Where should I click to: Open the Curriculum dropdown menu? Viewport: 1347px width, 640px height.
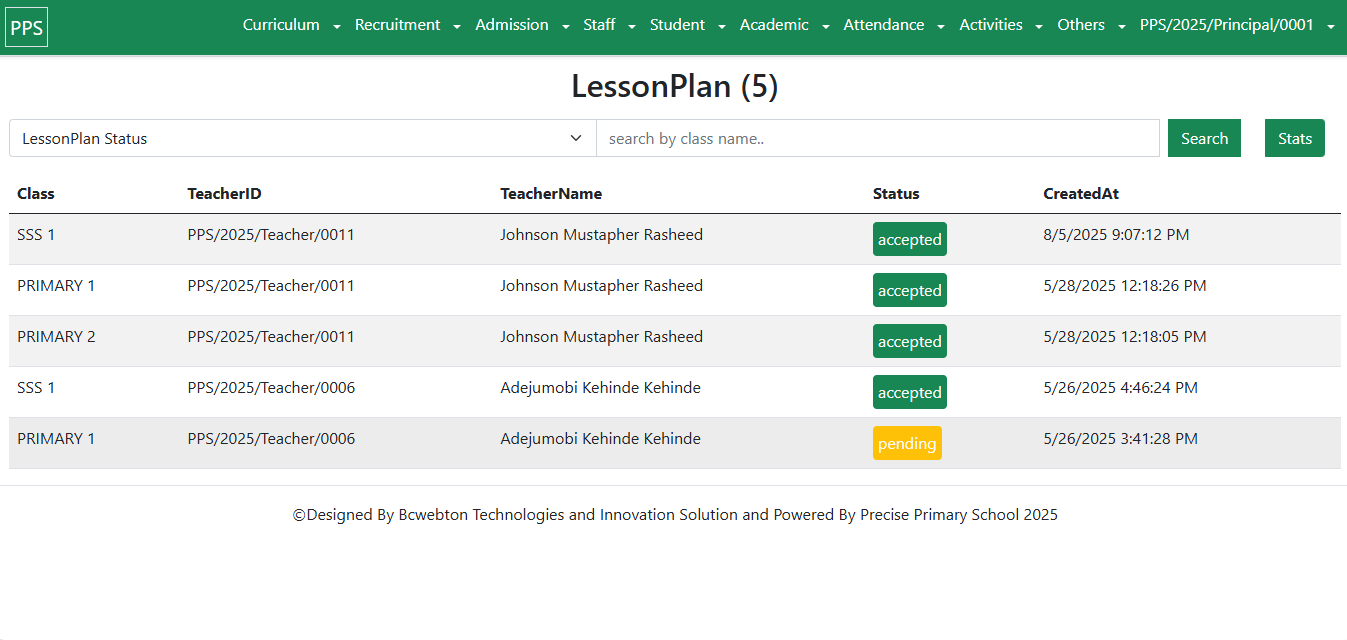tap(291, 25)
